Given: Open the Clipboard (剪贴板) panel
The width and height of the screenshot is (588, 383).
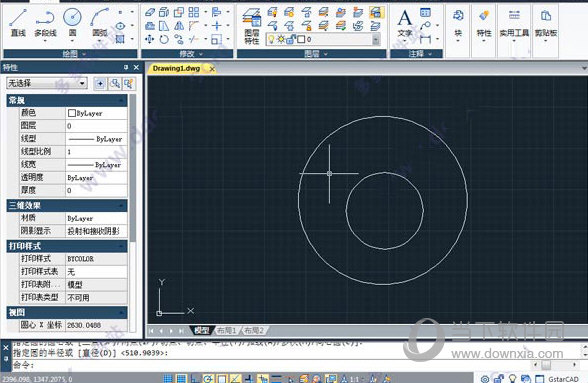Looking at the screenshot, I should (546, 24).
